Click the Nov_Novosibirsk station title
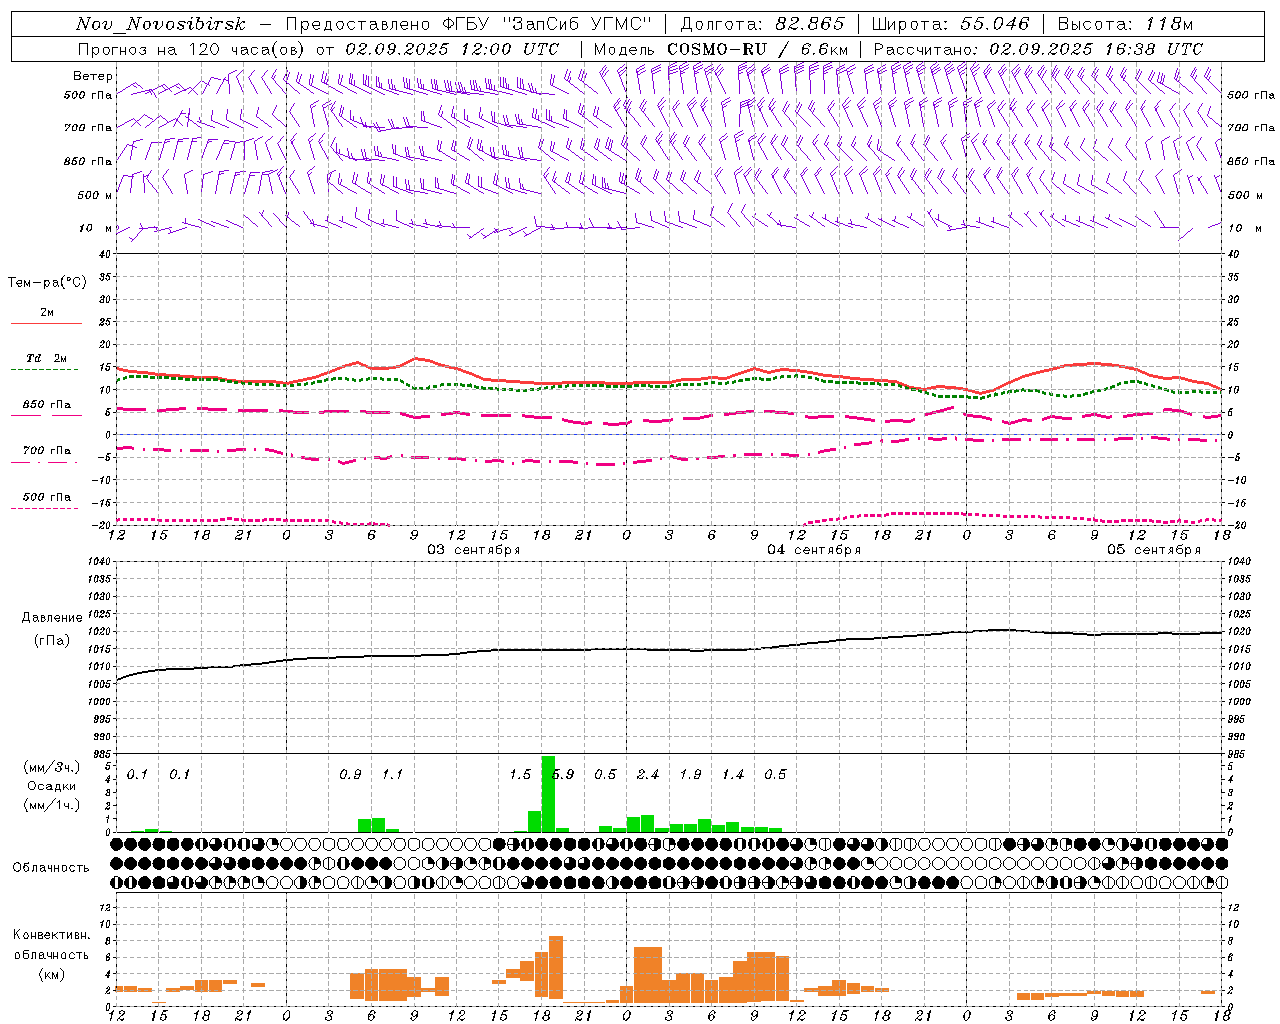Viewport: 1280px width, 1024px height. pyautogui.click(x=161, y=25)
